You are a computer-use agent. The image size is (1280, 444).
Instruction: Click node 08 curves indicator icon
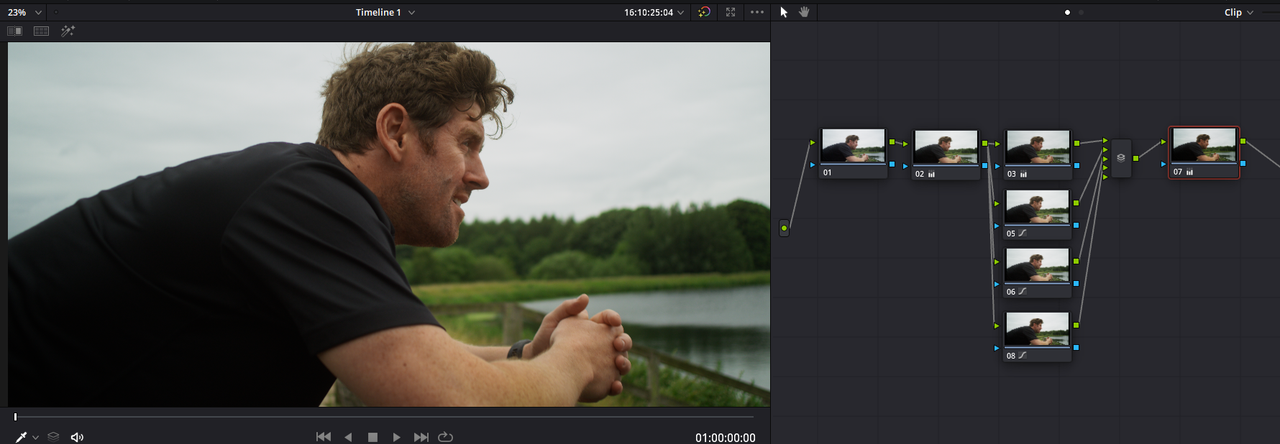pos(1024,355)
